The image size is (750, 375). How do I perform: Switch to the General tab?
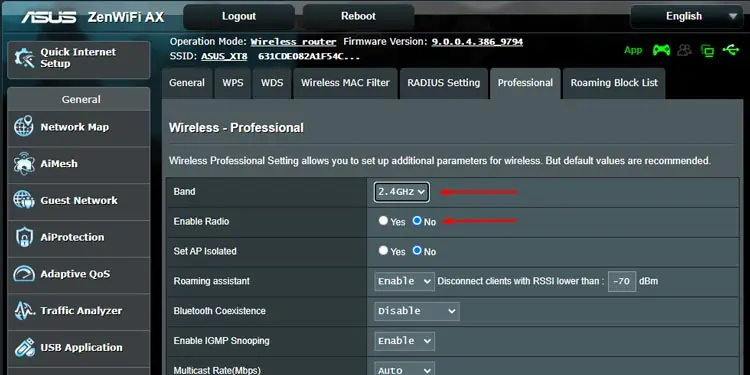[187, 83]
